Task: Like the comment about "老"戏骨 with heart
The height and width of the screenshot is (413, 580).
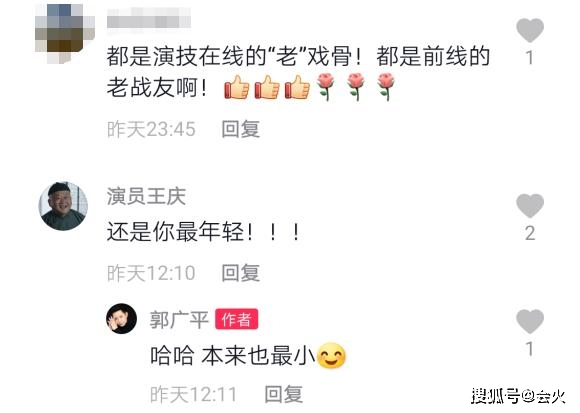Action: point(530,30)
